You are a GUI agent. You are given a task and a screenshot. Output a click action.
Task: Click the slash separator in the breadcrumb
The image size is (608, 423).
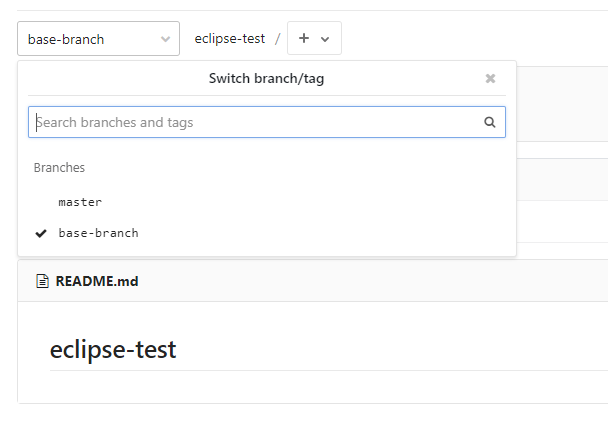coord(277,39)
